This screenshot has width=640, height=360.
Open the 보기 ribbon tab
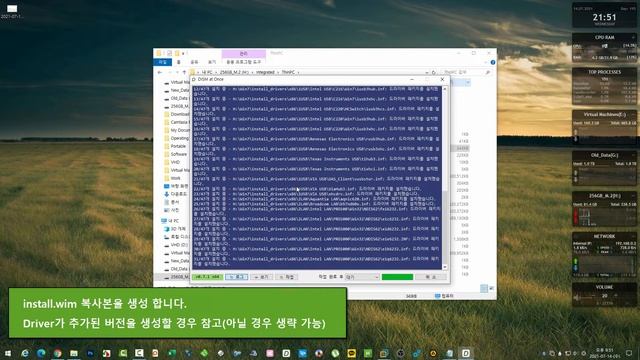coord(212,62)
